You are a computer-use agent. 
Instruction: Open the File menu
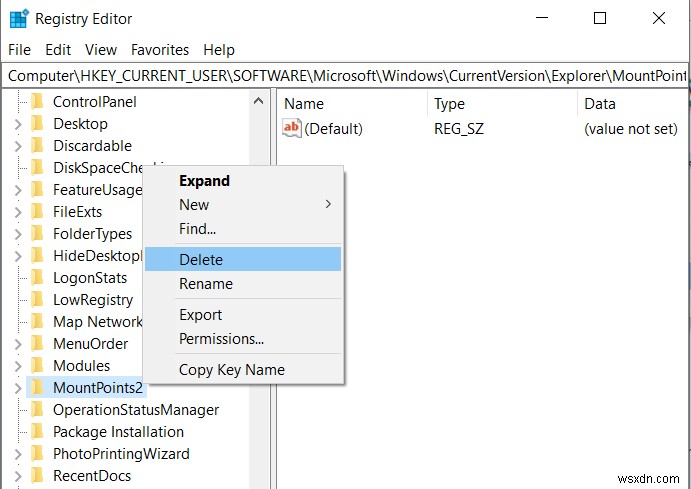(x=19, y=50)
